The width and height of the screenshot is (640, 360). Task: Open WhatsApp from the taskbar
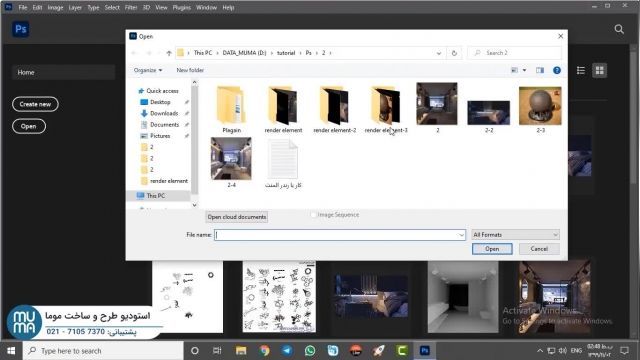310,351
